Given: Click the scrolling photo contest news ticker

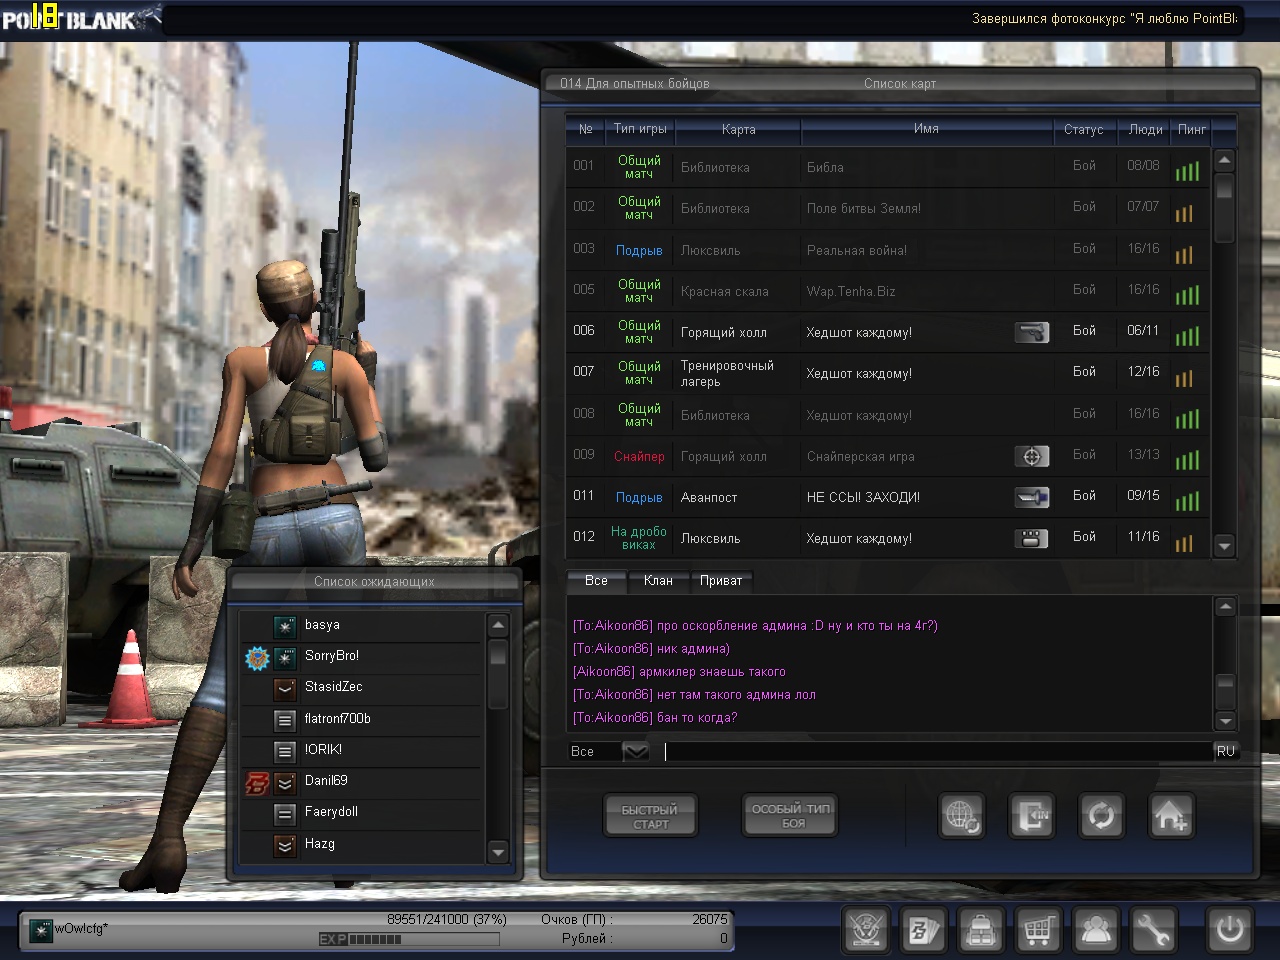Looking at the screenshot, I should [1104, 19].
